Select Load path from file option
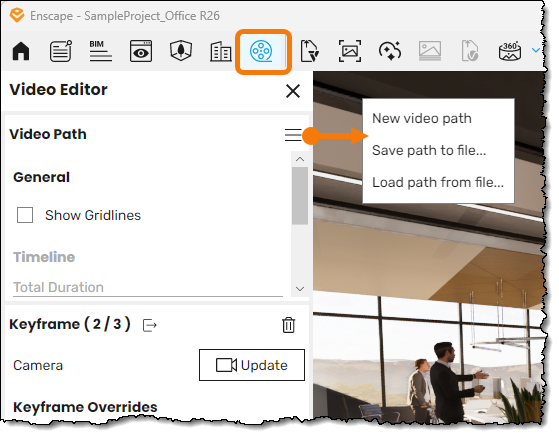This screenshot has width=559, height=436. (x=438, y=182)
